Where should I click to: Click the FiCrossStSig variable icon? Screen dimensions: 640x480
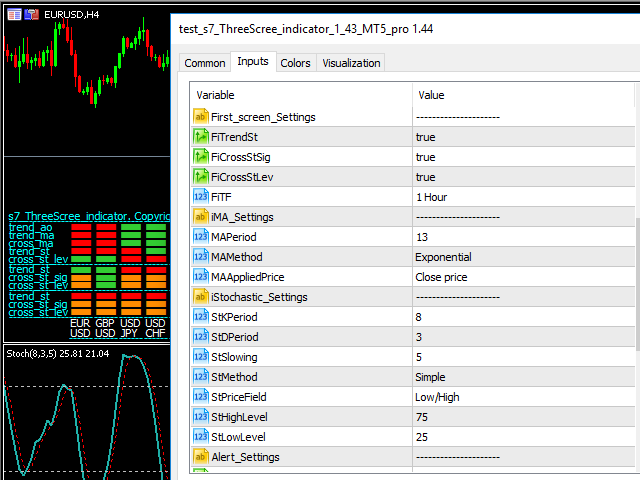tap(200, 157)
